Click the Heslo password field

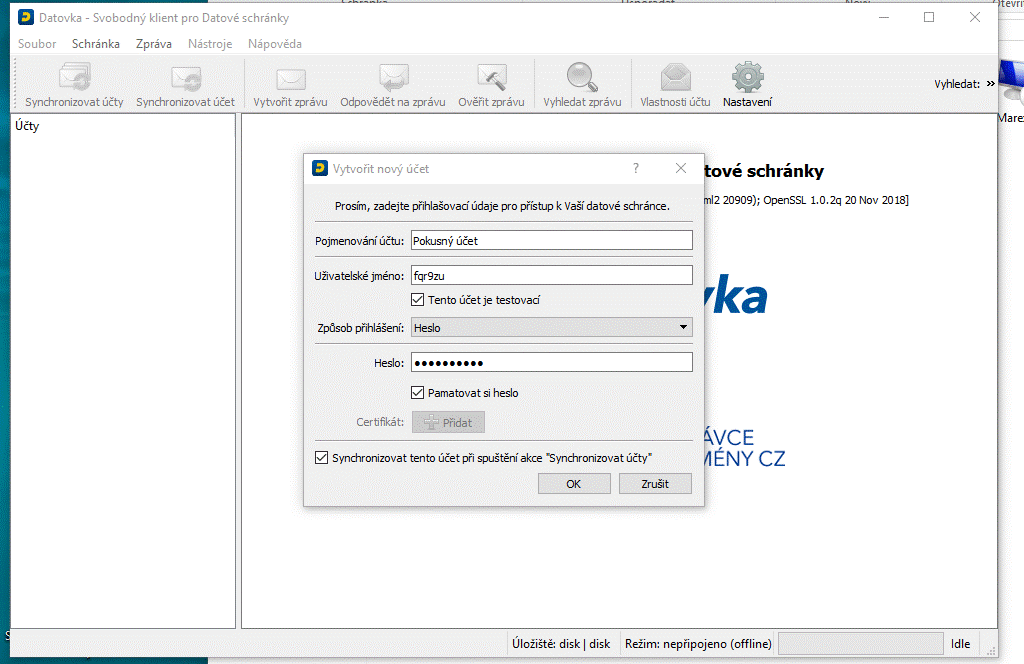(551, 362)
